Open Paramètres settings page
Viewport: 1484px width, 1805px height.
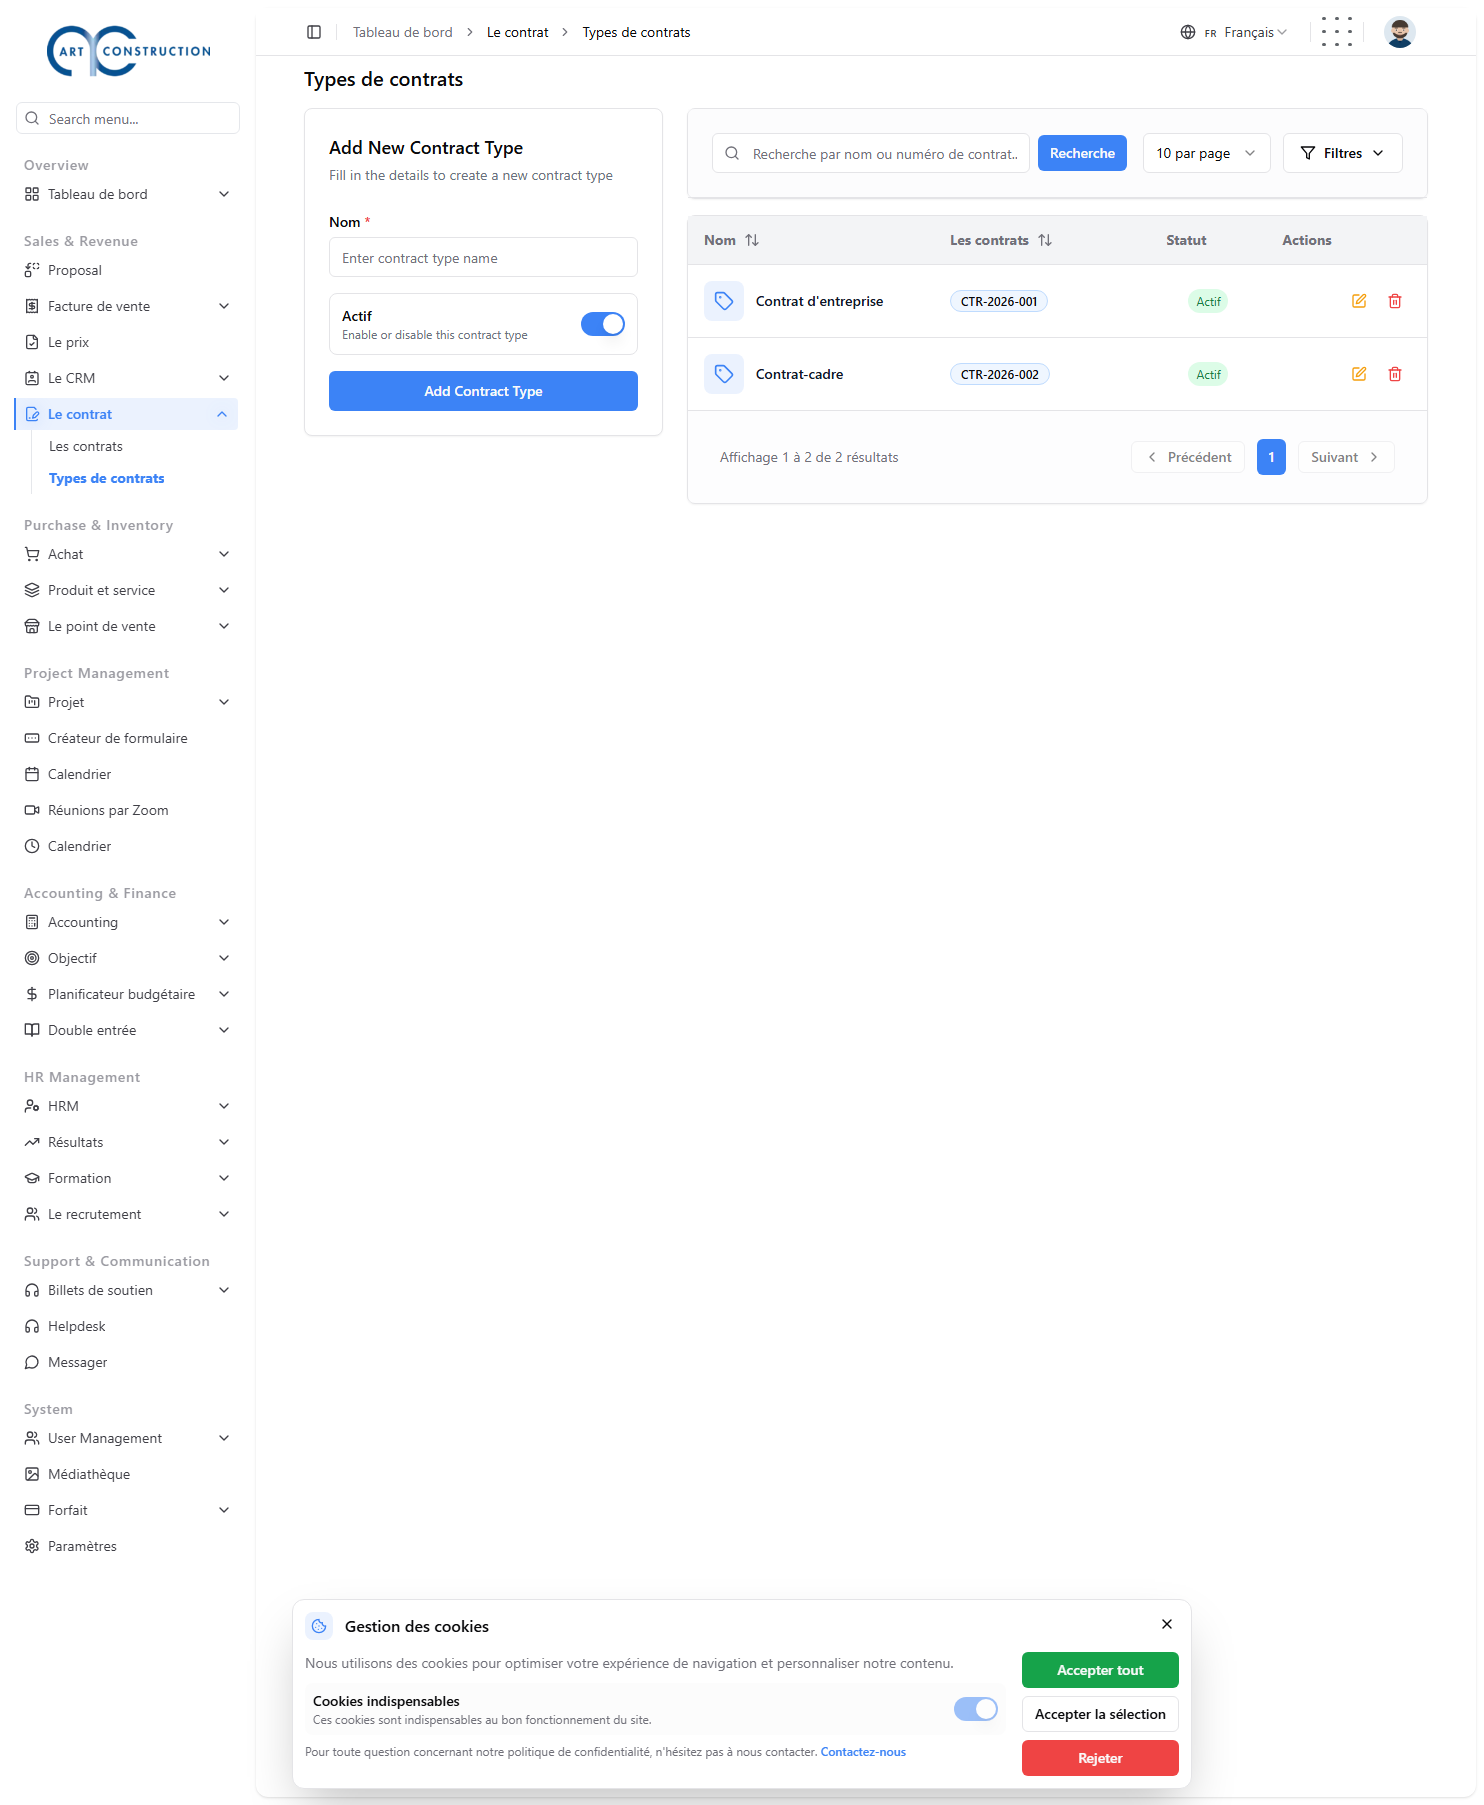(x=127, y=1546)
